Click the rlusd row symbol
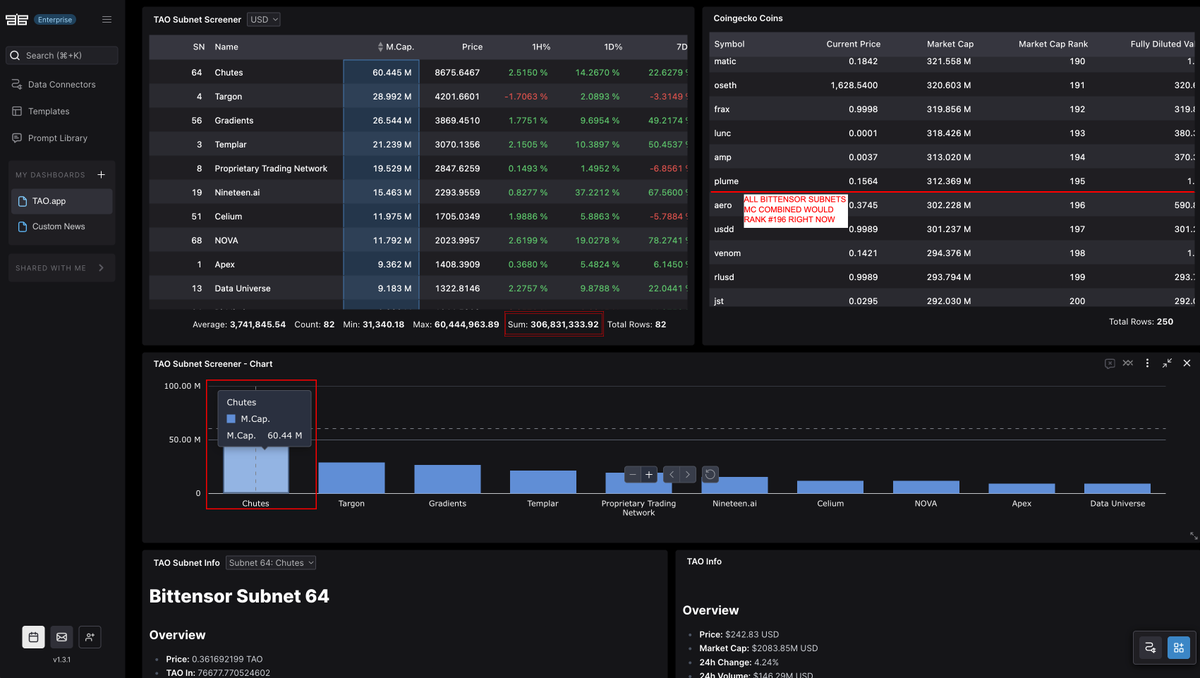The height and width of the screenshot is (678, 1200). (x=724, y=277)
